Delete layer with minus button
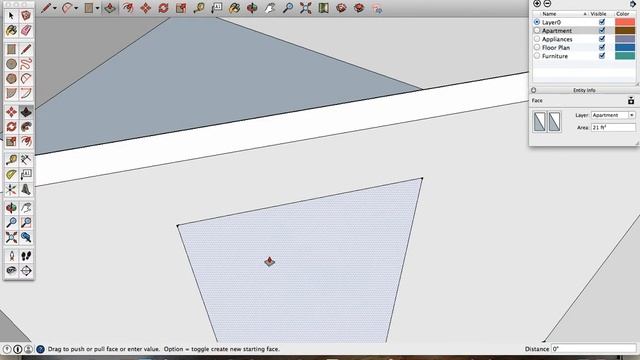Viewport: 640px width, 360px height. [x=547, y=4]
